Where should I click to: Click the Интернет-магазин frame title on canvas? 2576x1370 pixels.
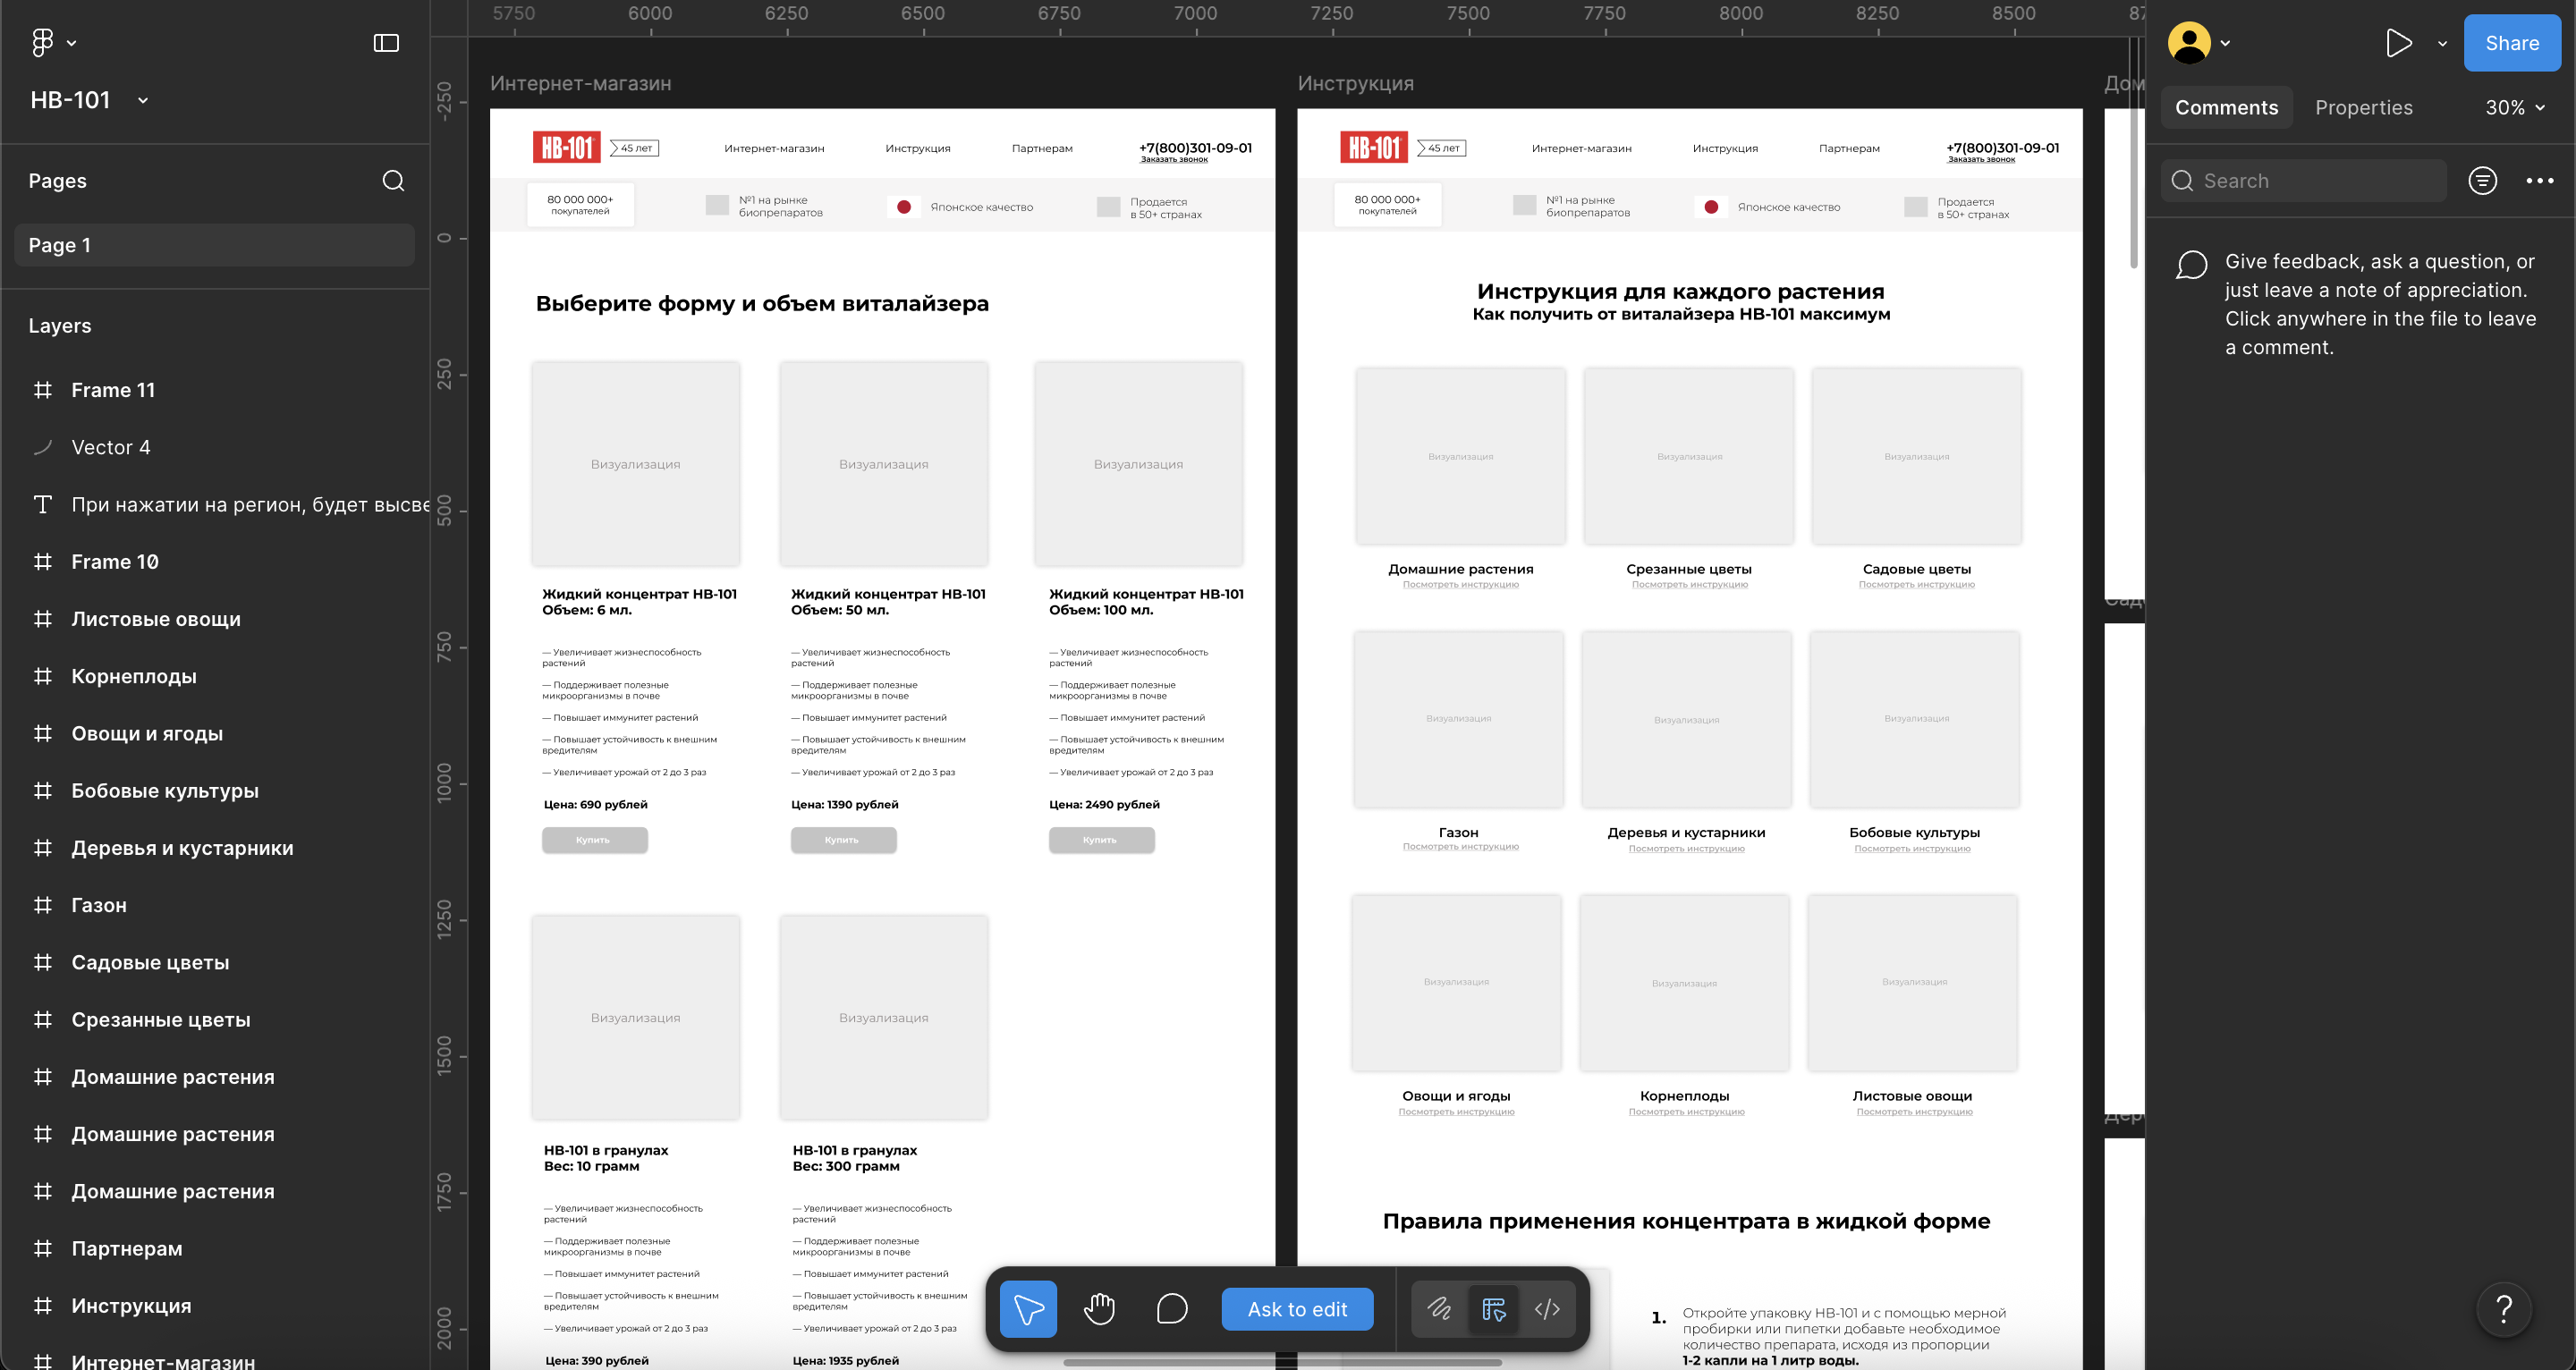click(x=581, y=83)
